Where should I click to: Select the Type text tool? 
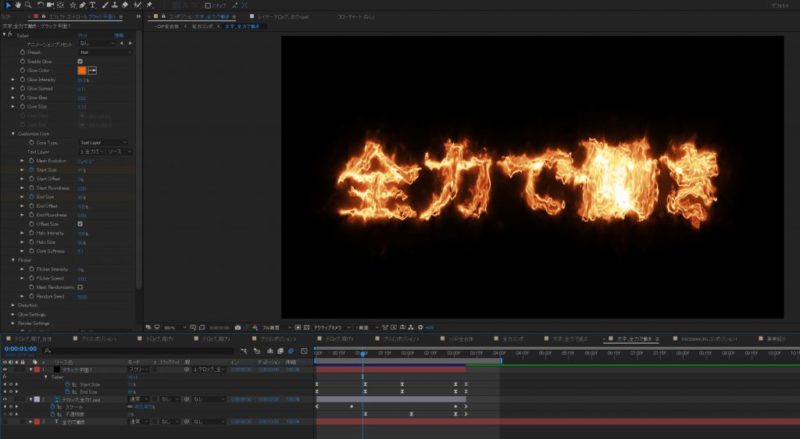tap(93, 5)
